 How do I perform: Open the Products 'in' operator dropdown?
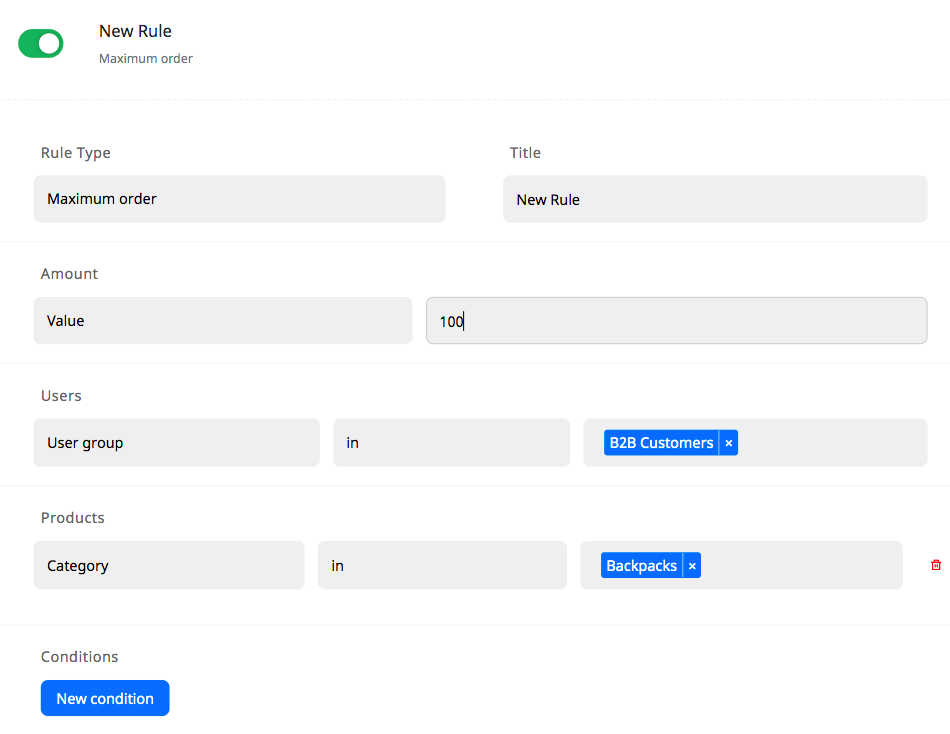click(442, 566)
